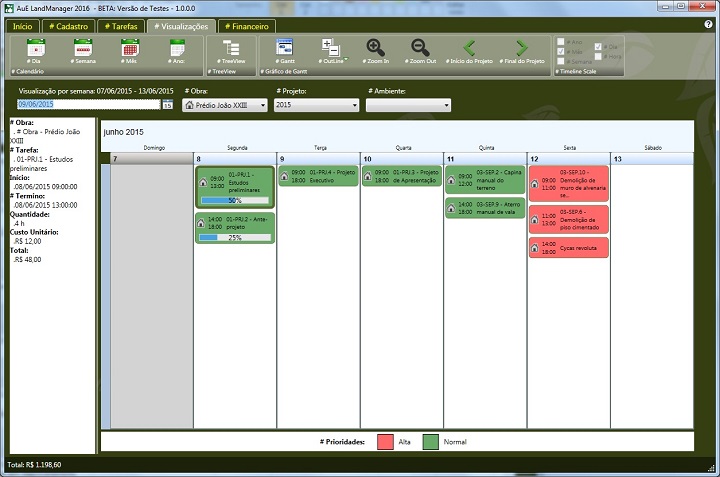Jump to Início do Projeto
This screenshot has width=720, height=477.
point(469,49)
